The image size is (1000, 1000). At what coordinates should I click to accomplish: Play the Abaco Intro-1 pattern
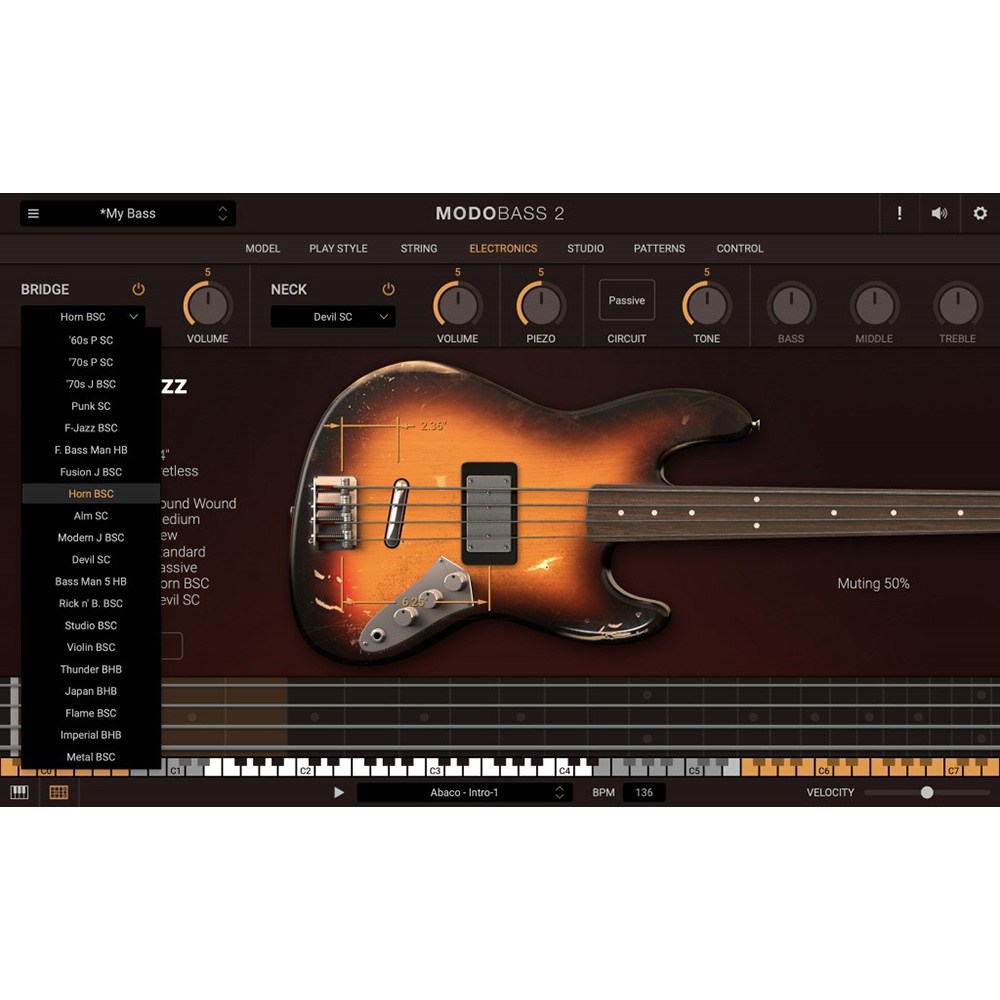pos(339,793)
